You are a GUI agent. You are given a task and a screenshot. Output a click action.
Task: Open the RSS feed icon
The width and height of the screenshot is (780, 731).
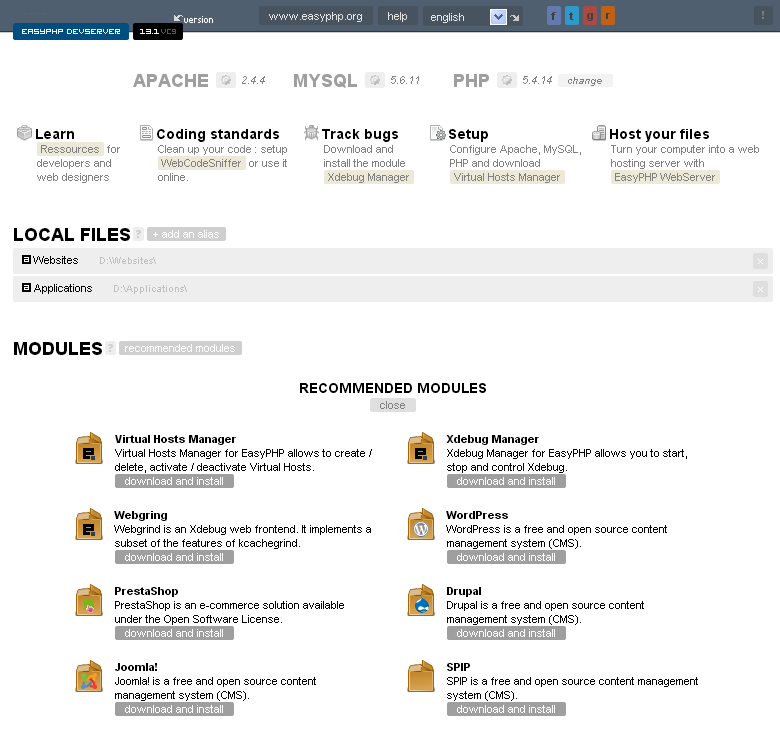tap(608, 16)
